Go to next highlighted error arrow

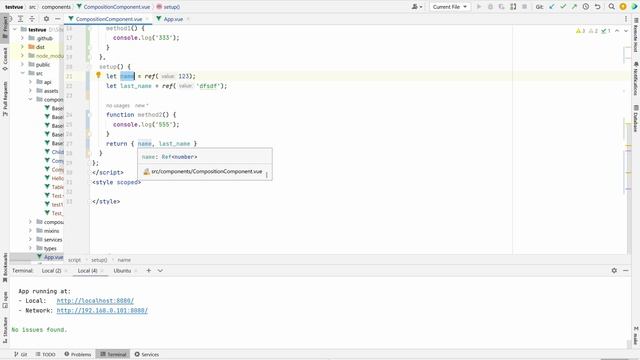[x=626, y=31]
